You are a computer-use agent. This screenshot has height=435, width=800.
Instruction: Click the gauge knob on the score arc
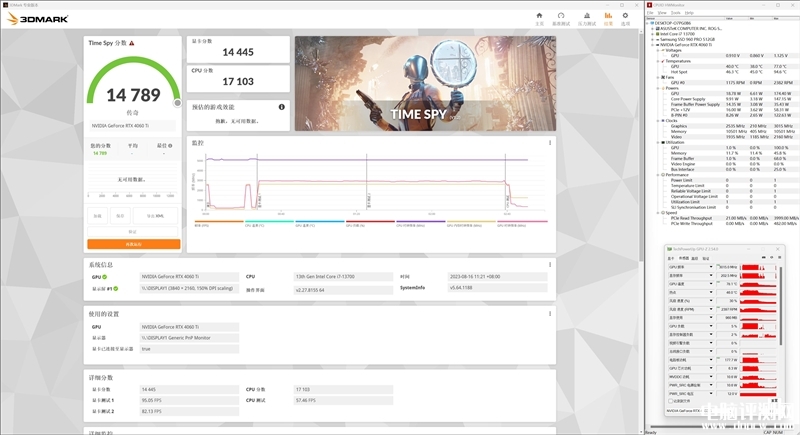(x=177, y=103)
